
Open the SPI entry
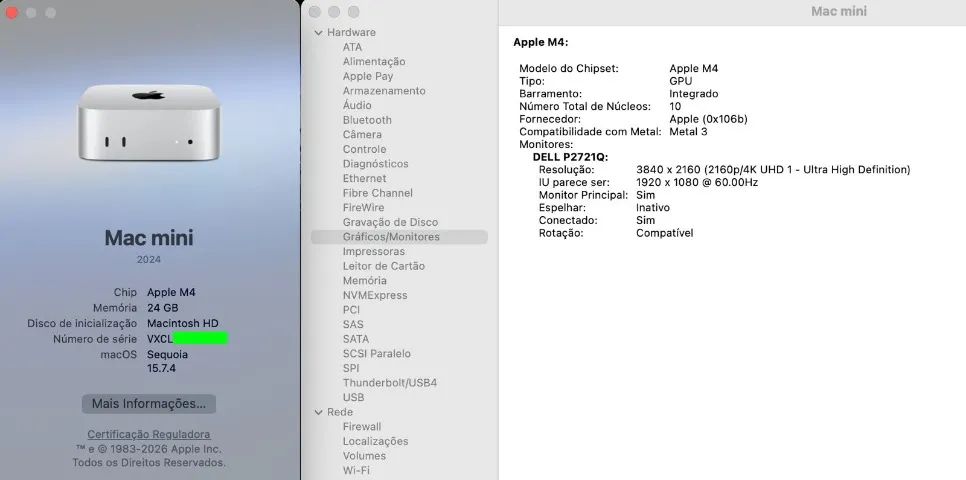(351, 368)
